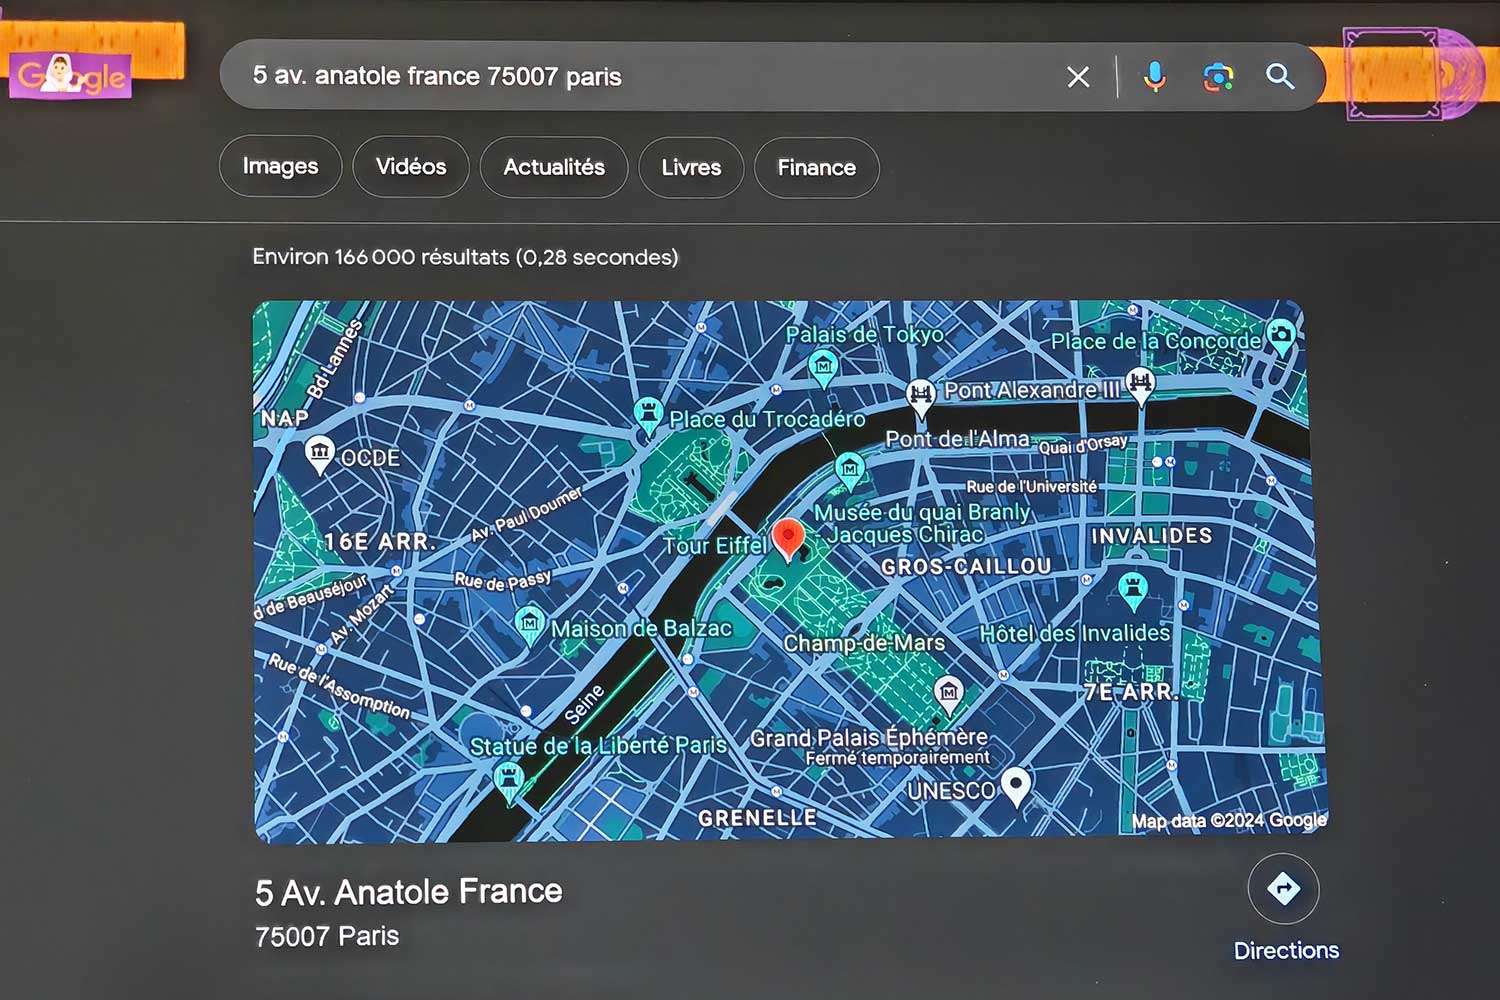
Task: Switch to the Images tab
Action: 280,166
